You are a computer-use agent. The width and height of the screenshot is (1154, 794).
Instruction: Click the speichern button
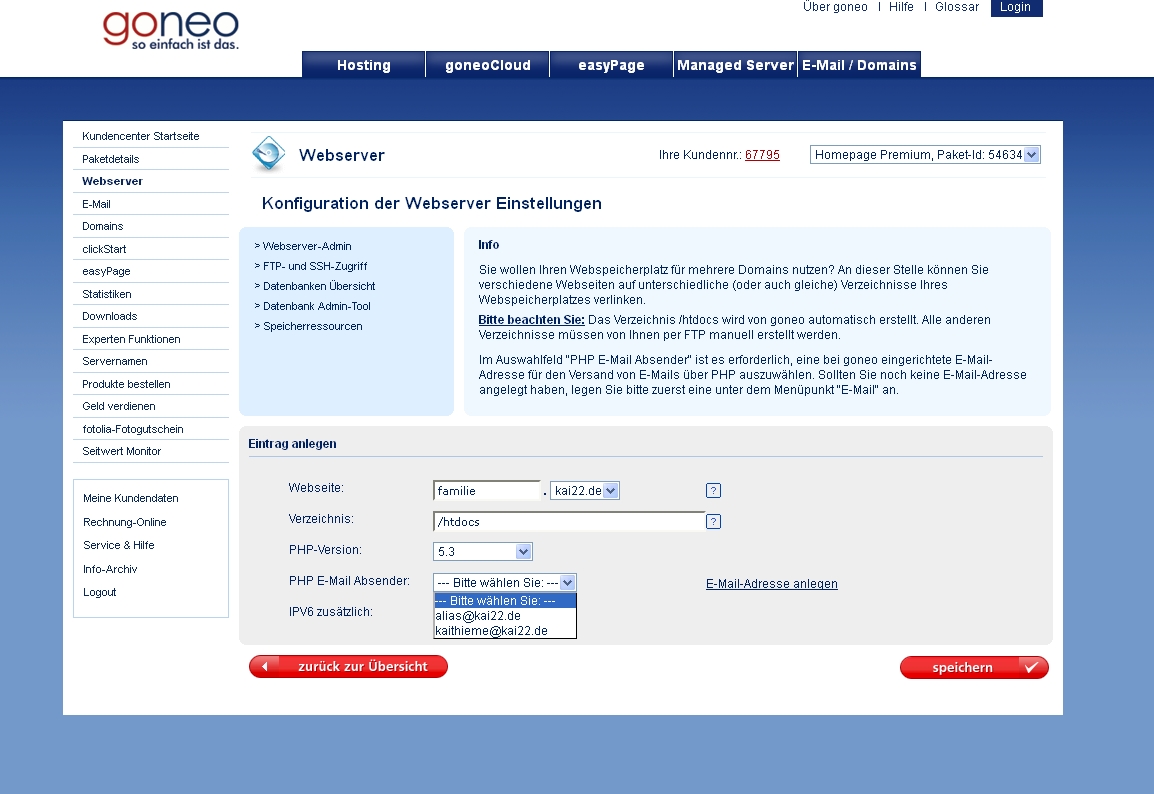coord(974,667)
